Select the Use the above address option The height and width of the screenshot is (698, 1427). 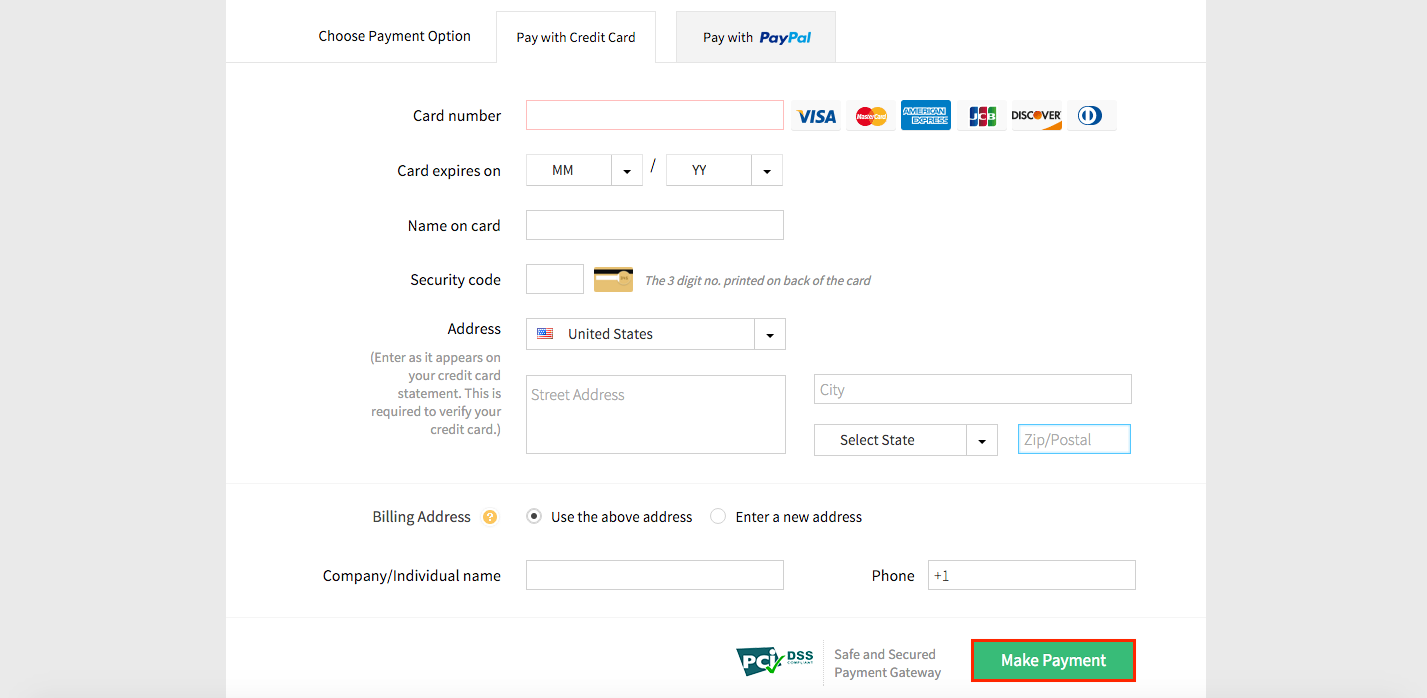click(x=534, y=516)
